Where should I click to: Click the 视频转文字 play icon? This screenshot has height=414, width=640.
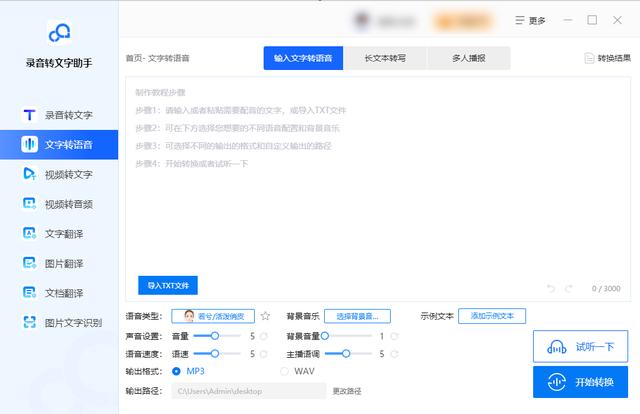[x=29, y=174]
